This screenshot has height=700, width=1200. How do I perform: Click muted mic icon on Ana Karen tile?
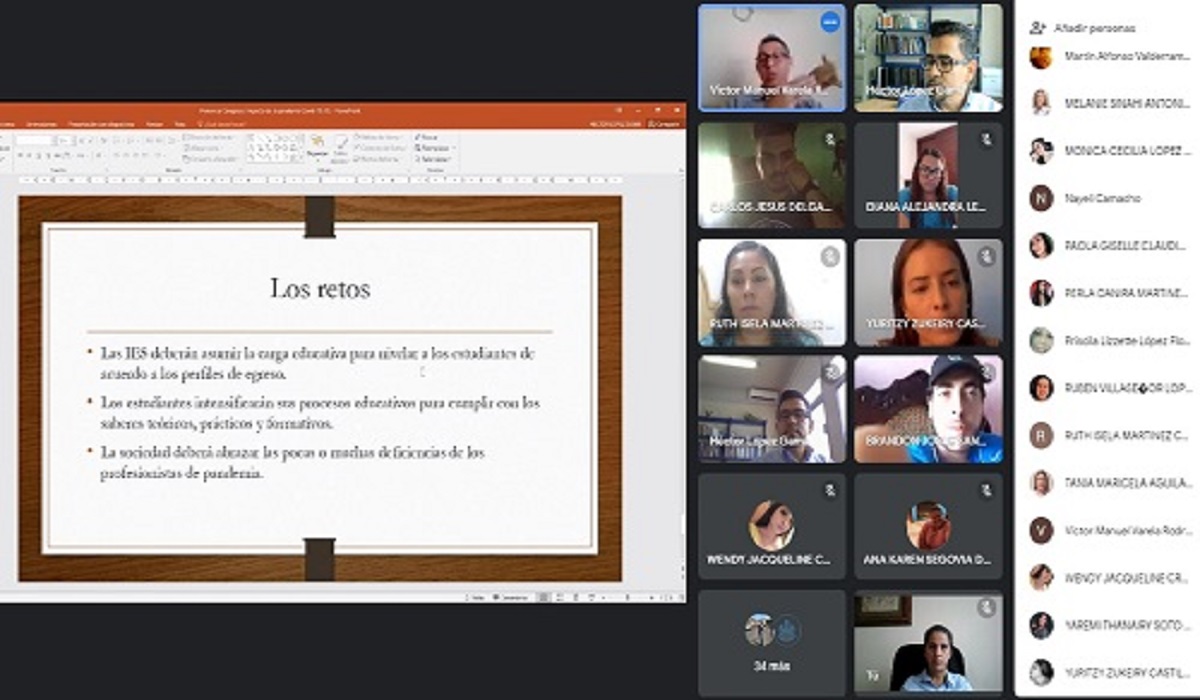coord(986,490)
